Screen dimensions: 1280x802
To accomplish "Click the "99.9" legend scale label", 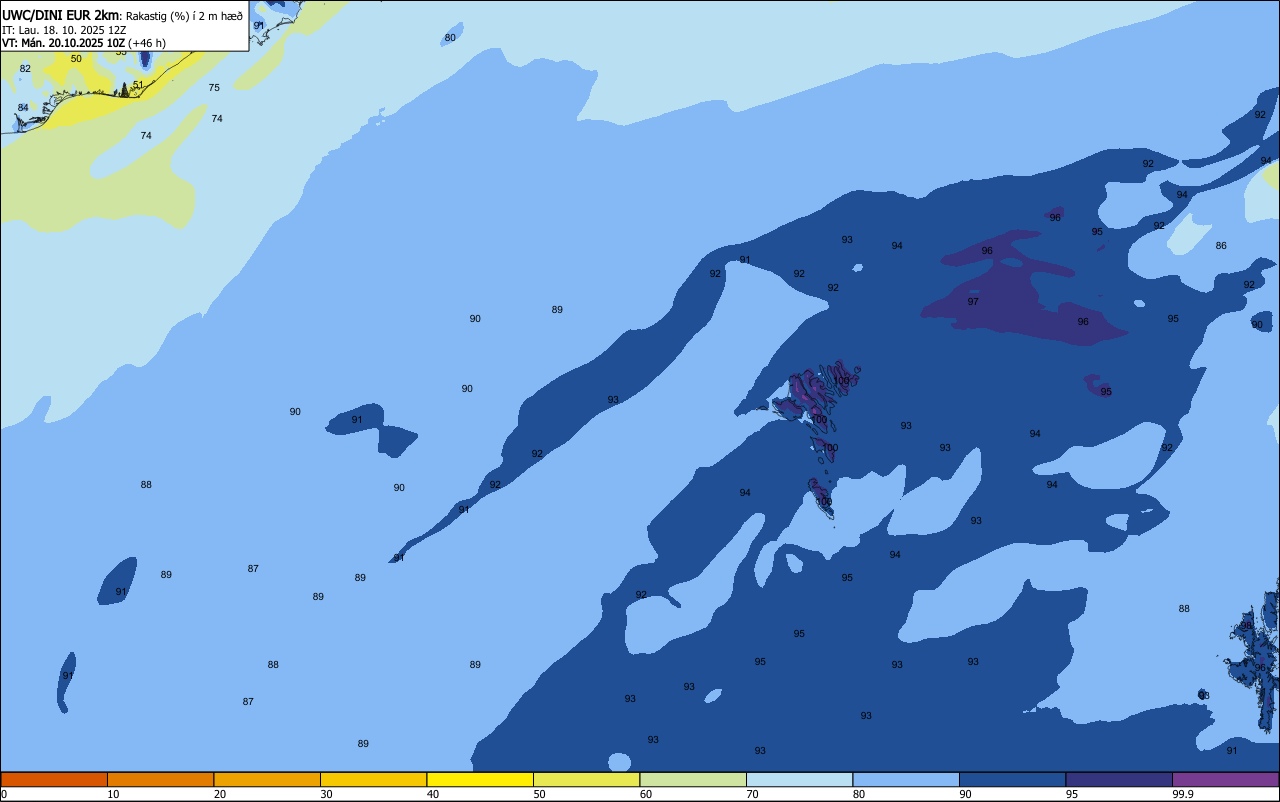I will 1183,794.
